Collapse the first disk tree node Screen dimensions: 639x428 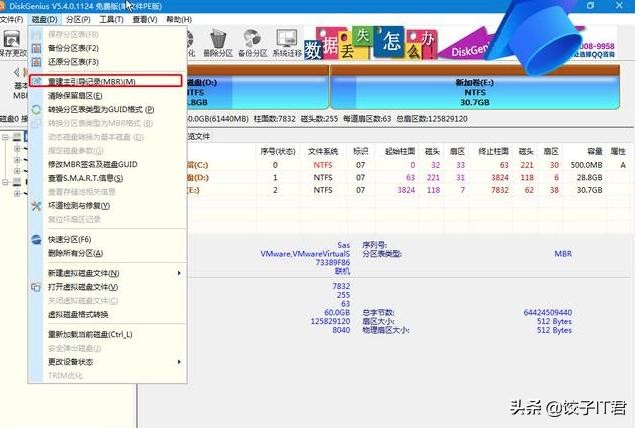pyautogui.click(x=6, y=138)
